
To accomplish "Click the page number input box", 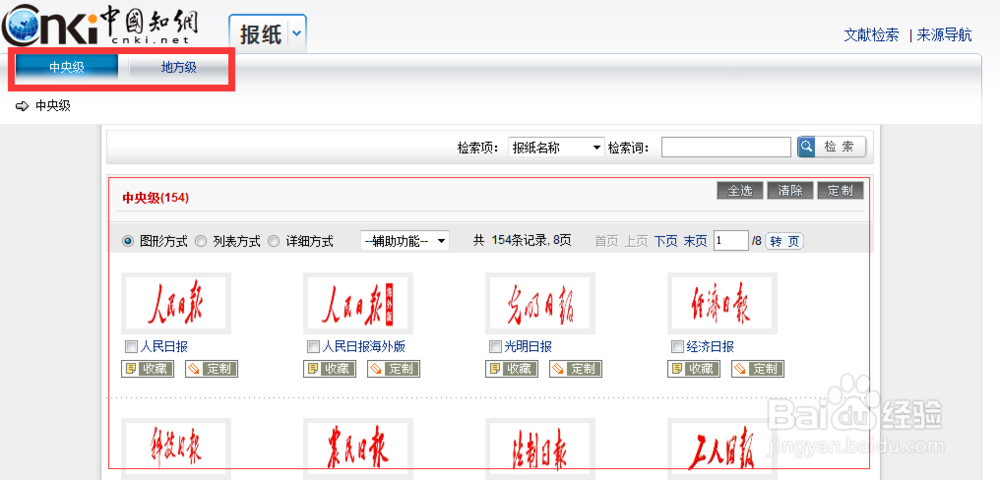I will (731, 241).
